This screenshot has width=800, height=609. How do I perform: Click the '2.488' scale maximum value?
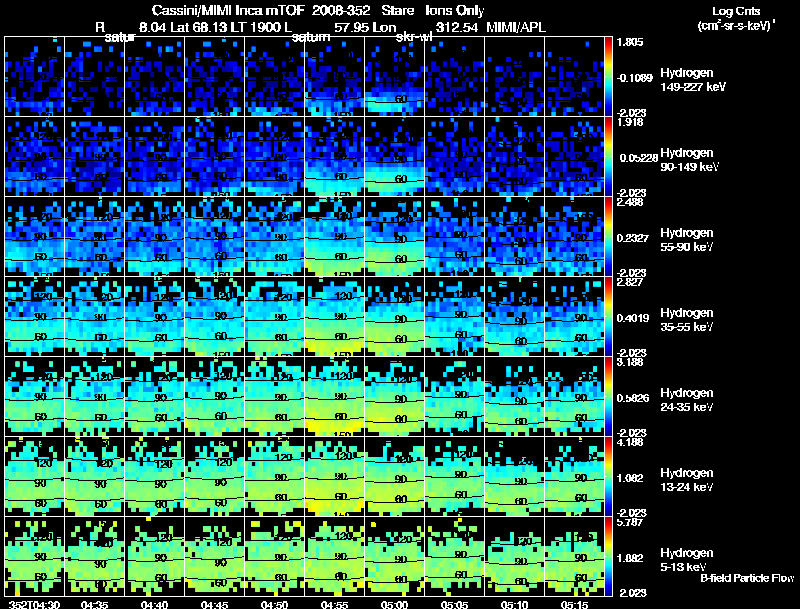pyautogui.click(x=631, y=202)
